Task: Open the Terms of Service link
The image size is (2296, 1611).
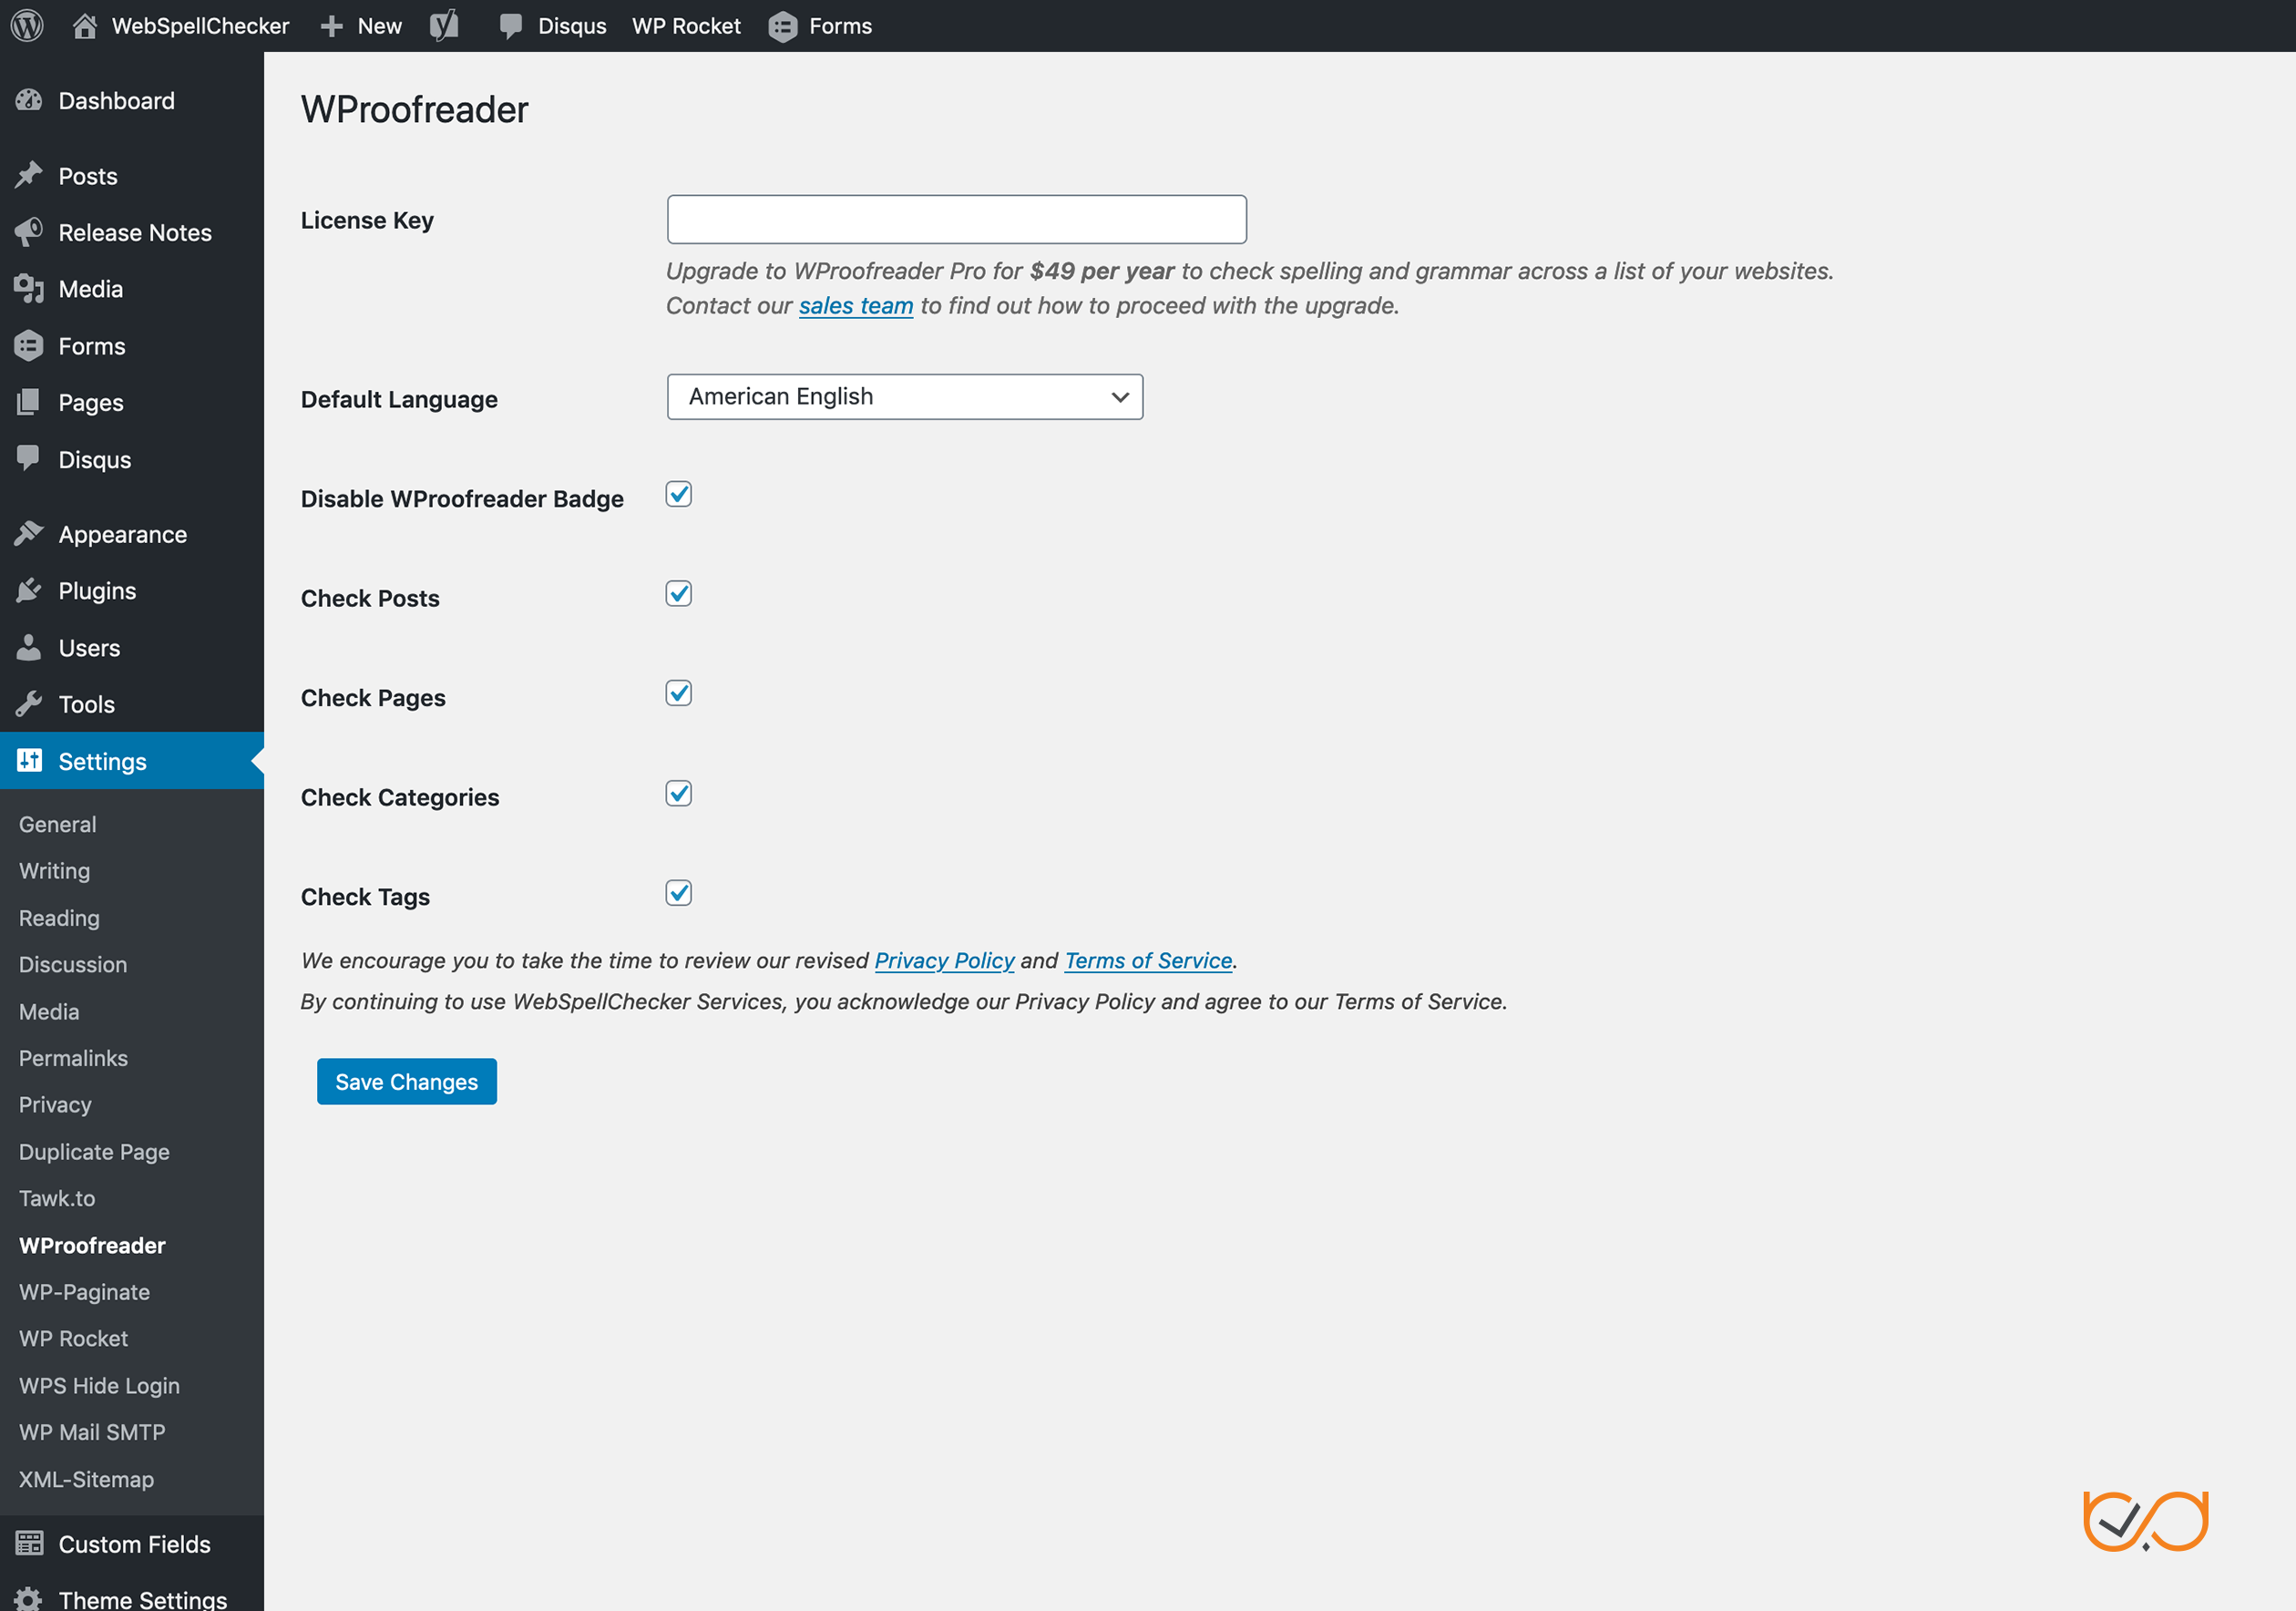Action: [1148, 960]
